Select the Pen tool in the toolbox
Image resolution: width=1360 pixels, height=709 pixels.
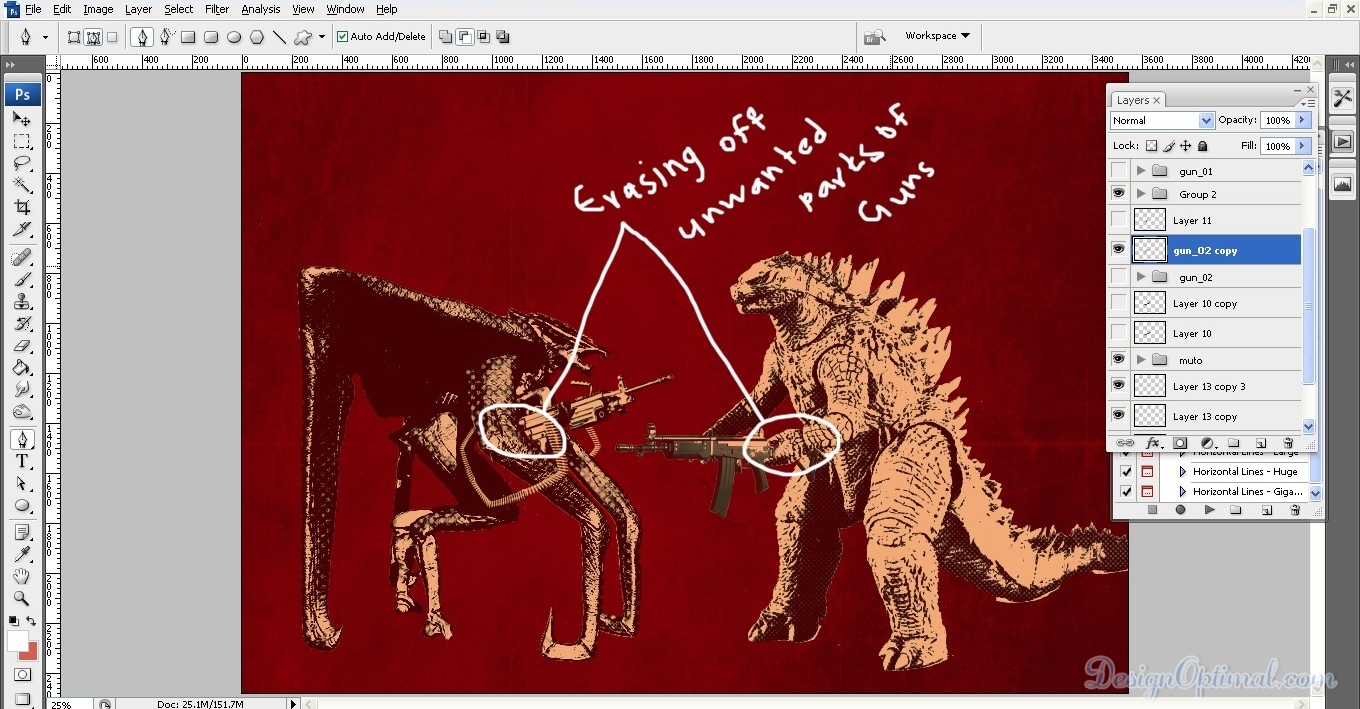point(22,440)
